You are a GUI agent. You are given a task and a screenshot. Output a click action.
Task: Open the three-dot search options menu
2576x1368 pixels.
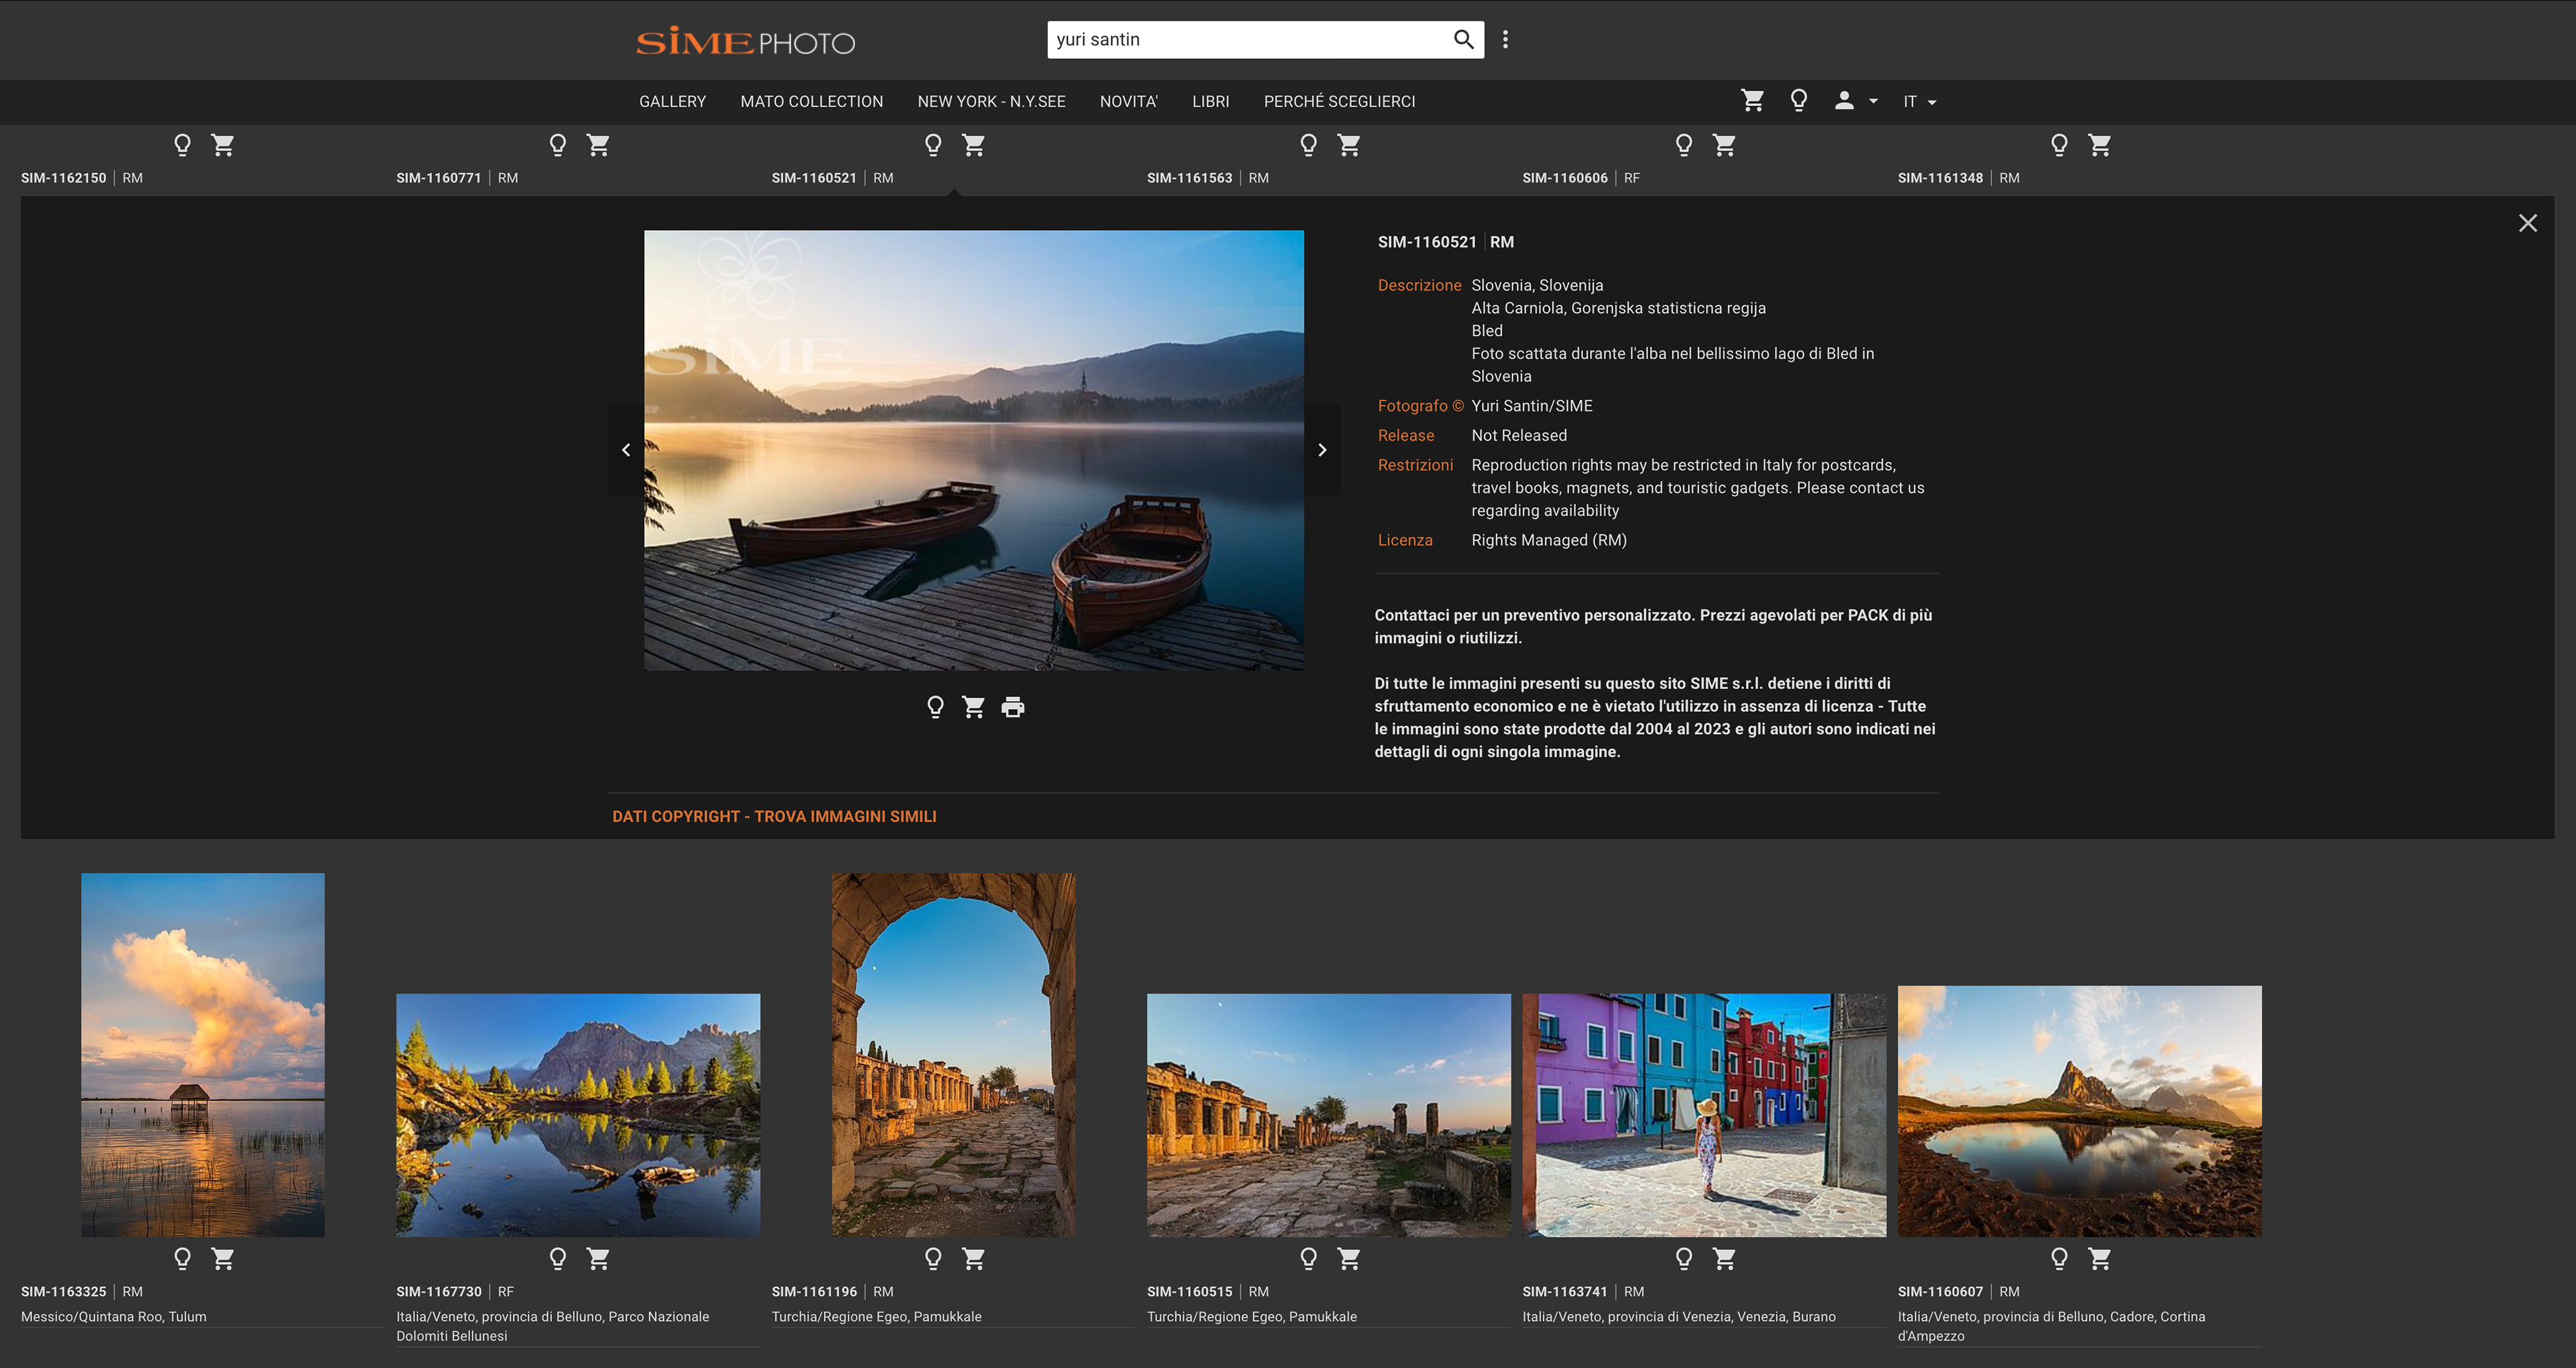(1505, 39)
